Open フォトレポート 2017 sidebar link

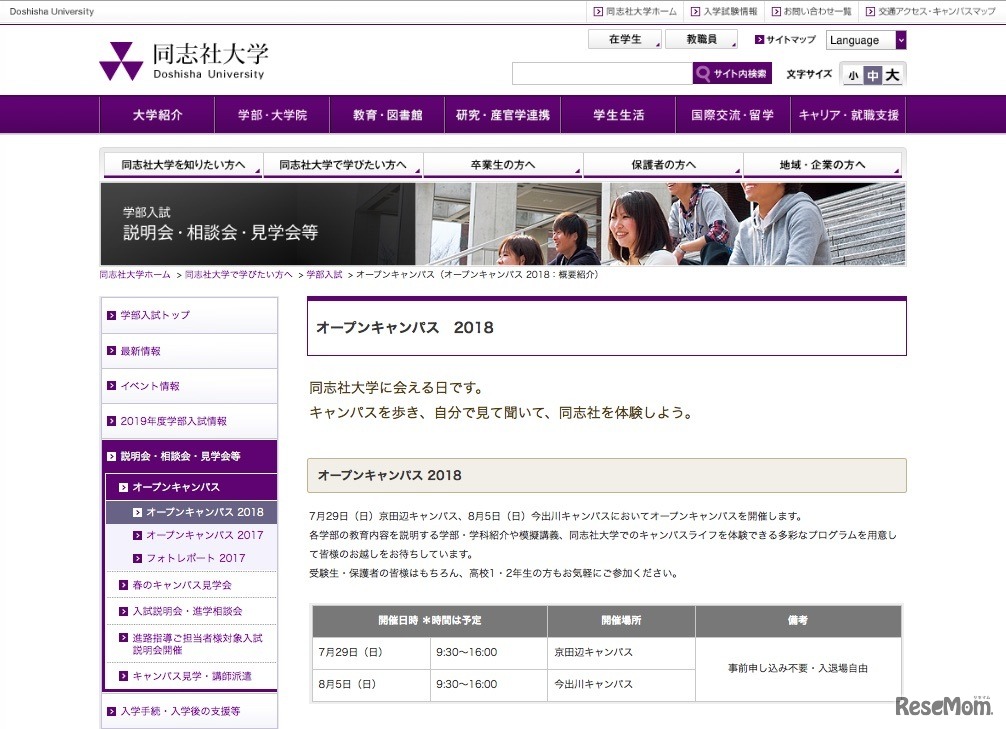point(195,558)
